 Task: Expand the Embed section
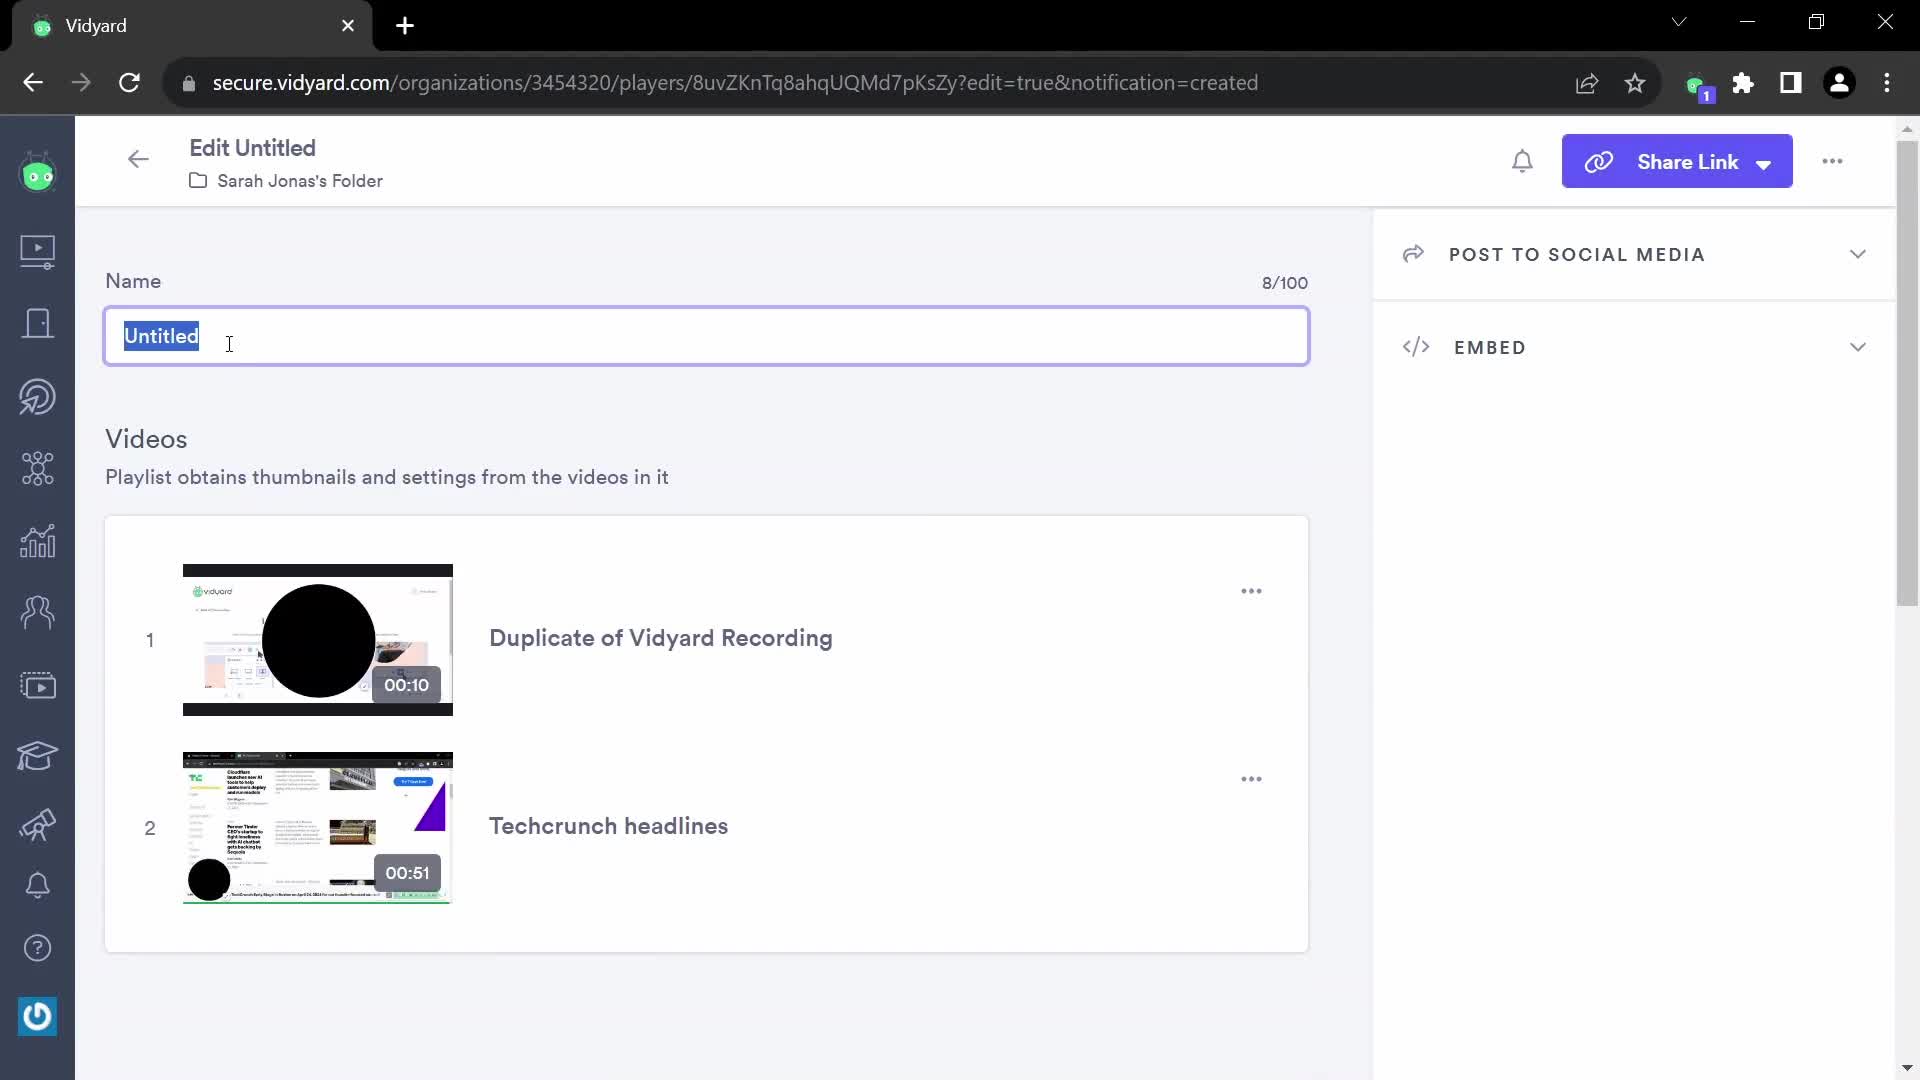coord(1634,347)
